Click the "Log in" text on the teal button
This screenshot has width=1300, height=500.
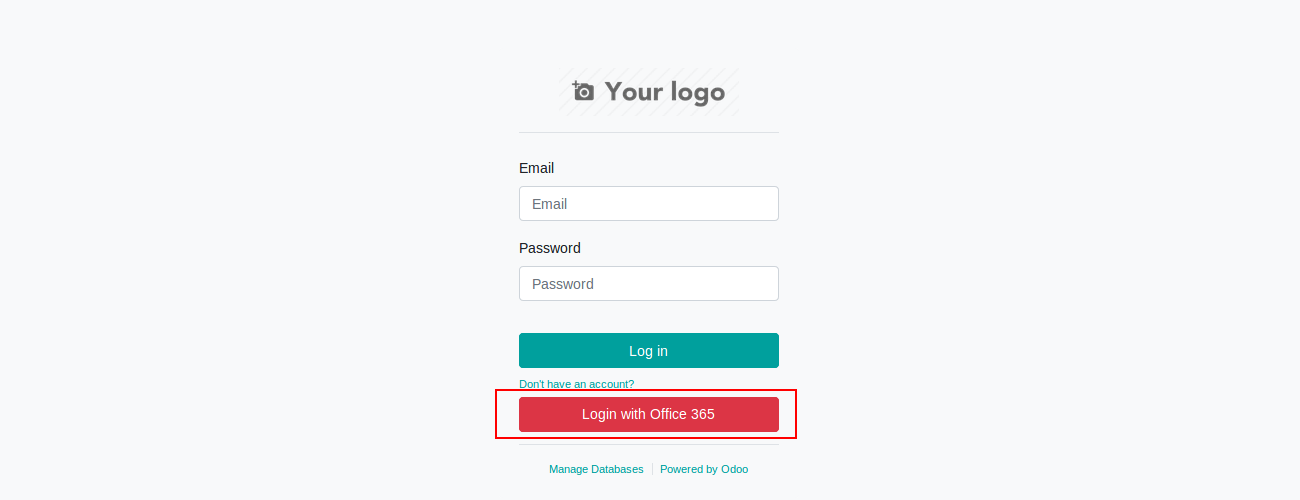[648, 351]
